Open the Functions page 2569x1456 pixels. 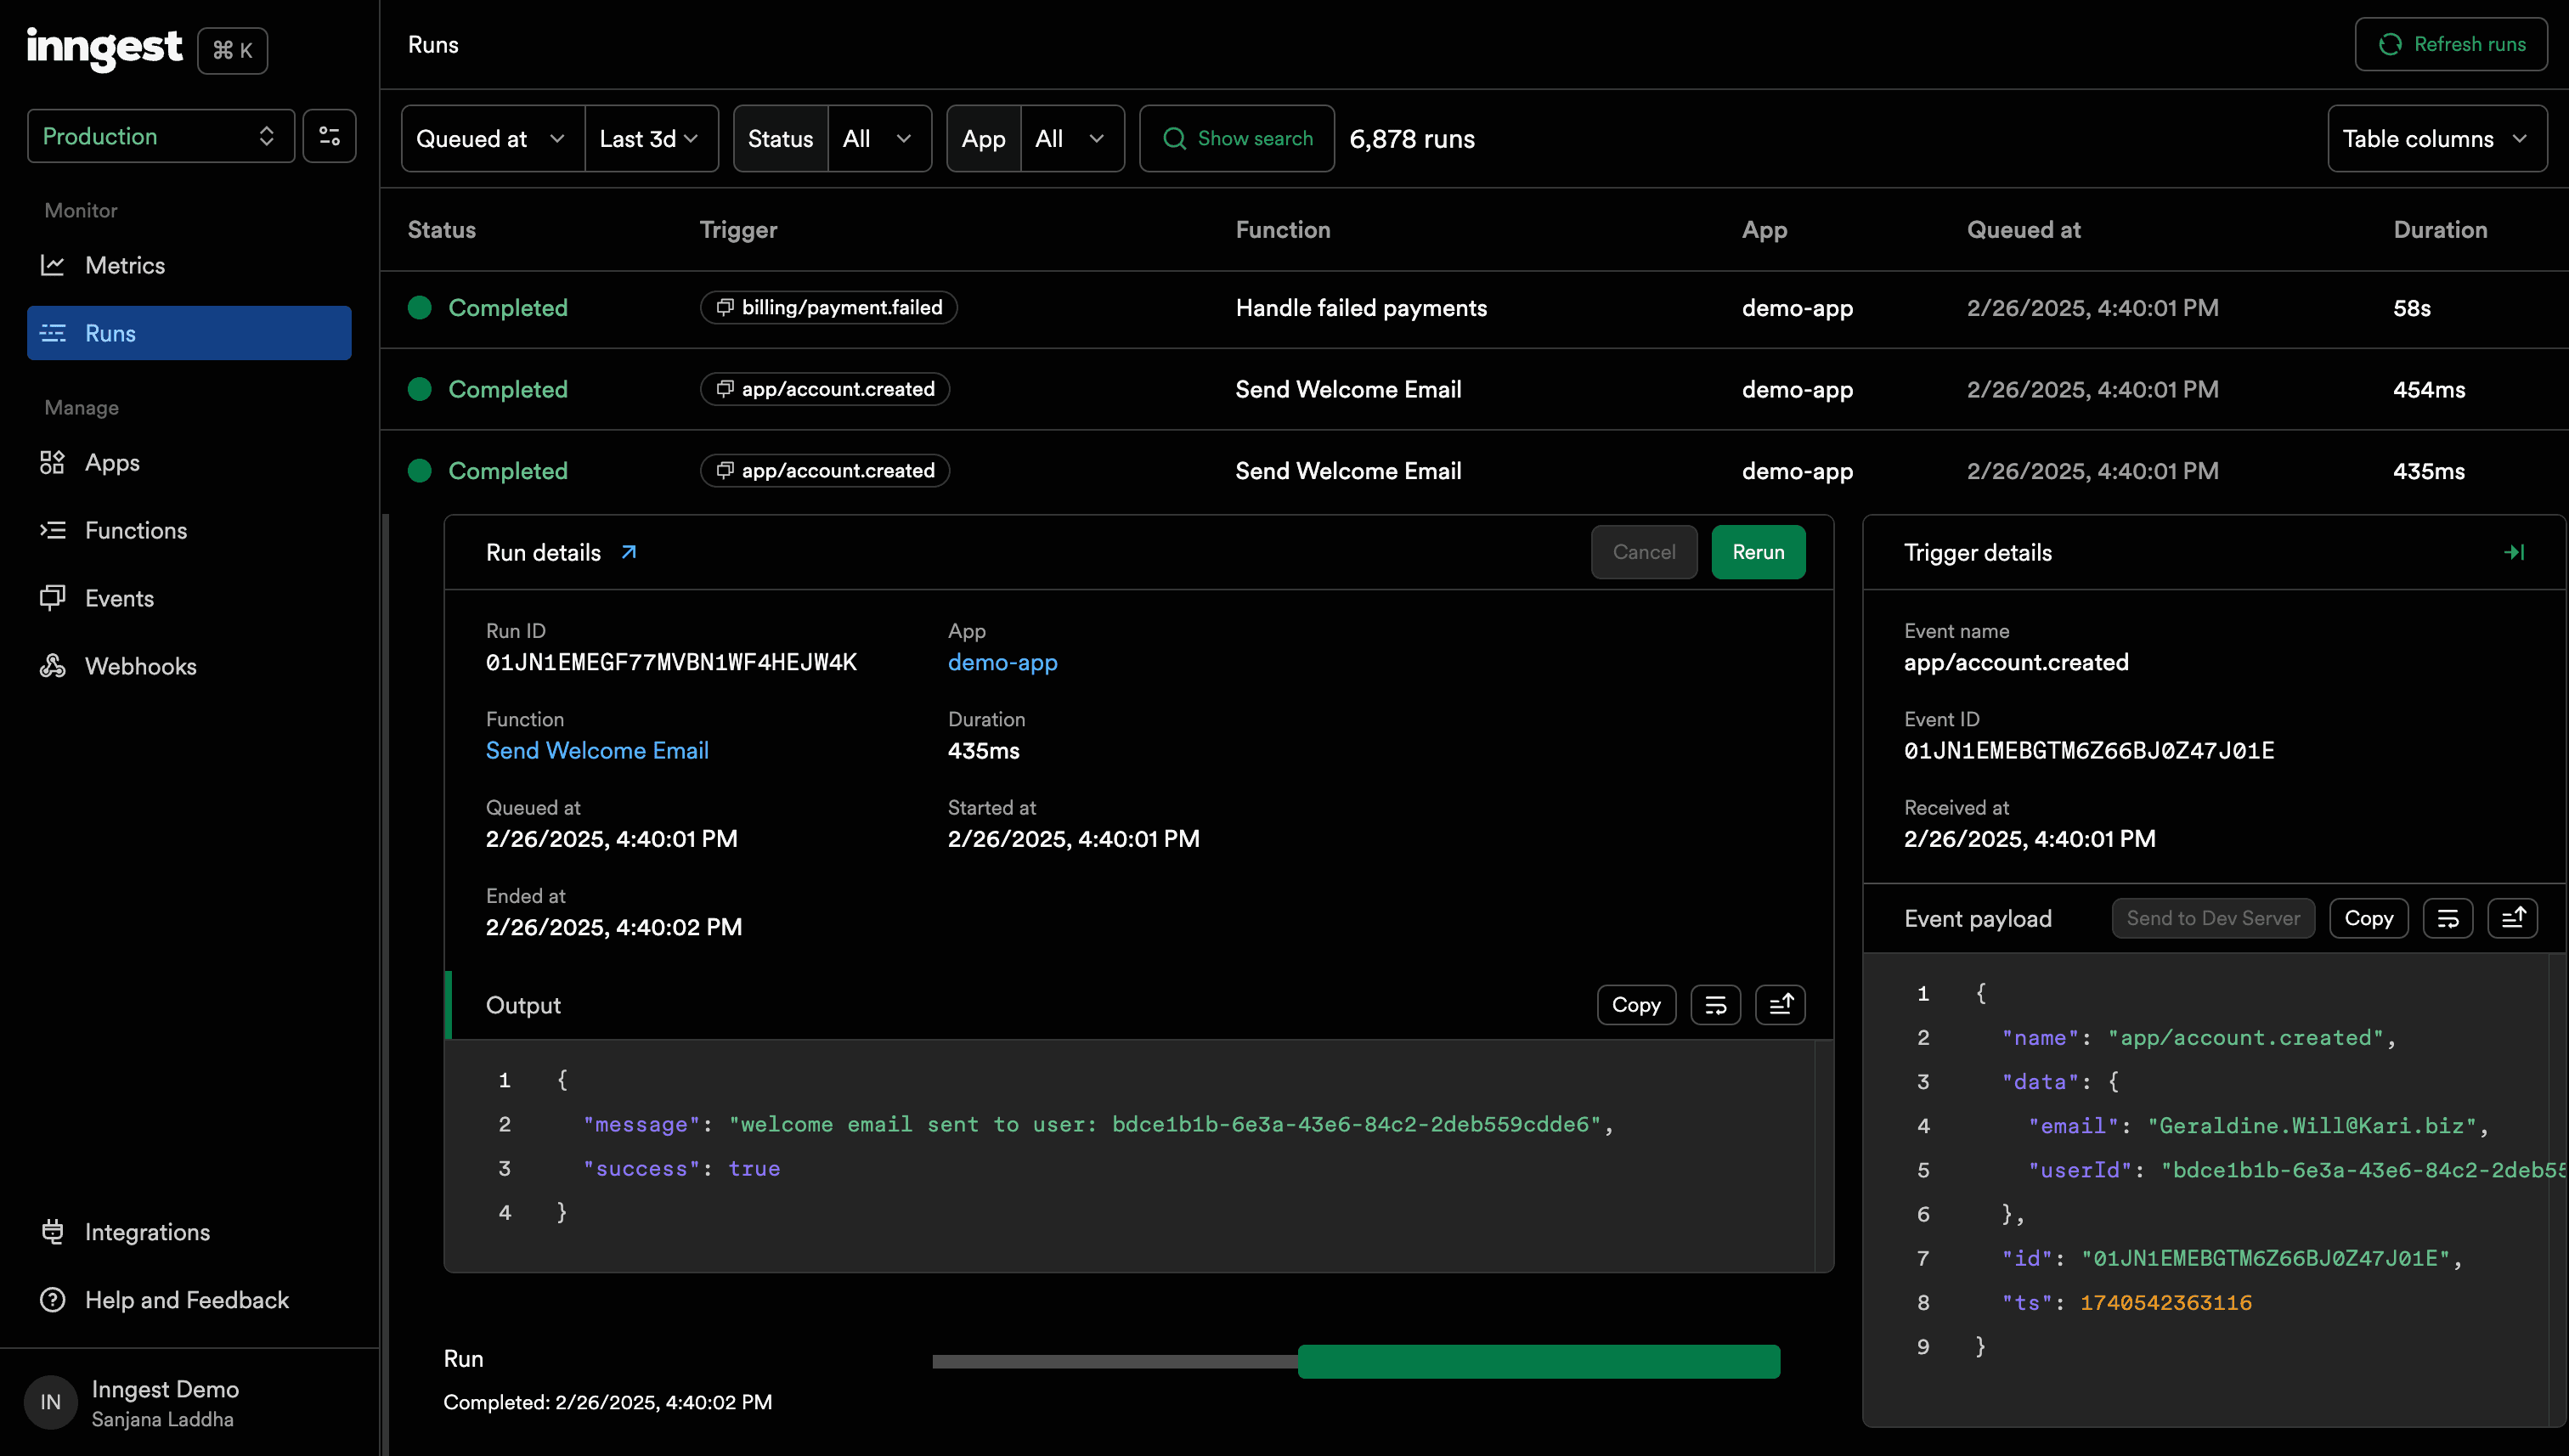coord(189,530)
